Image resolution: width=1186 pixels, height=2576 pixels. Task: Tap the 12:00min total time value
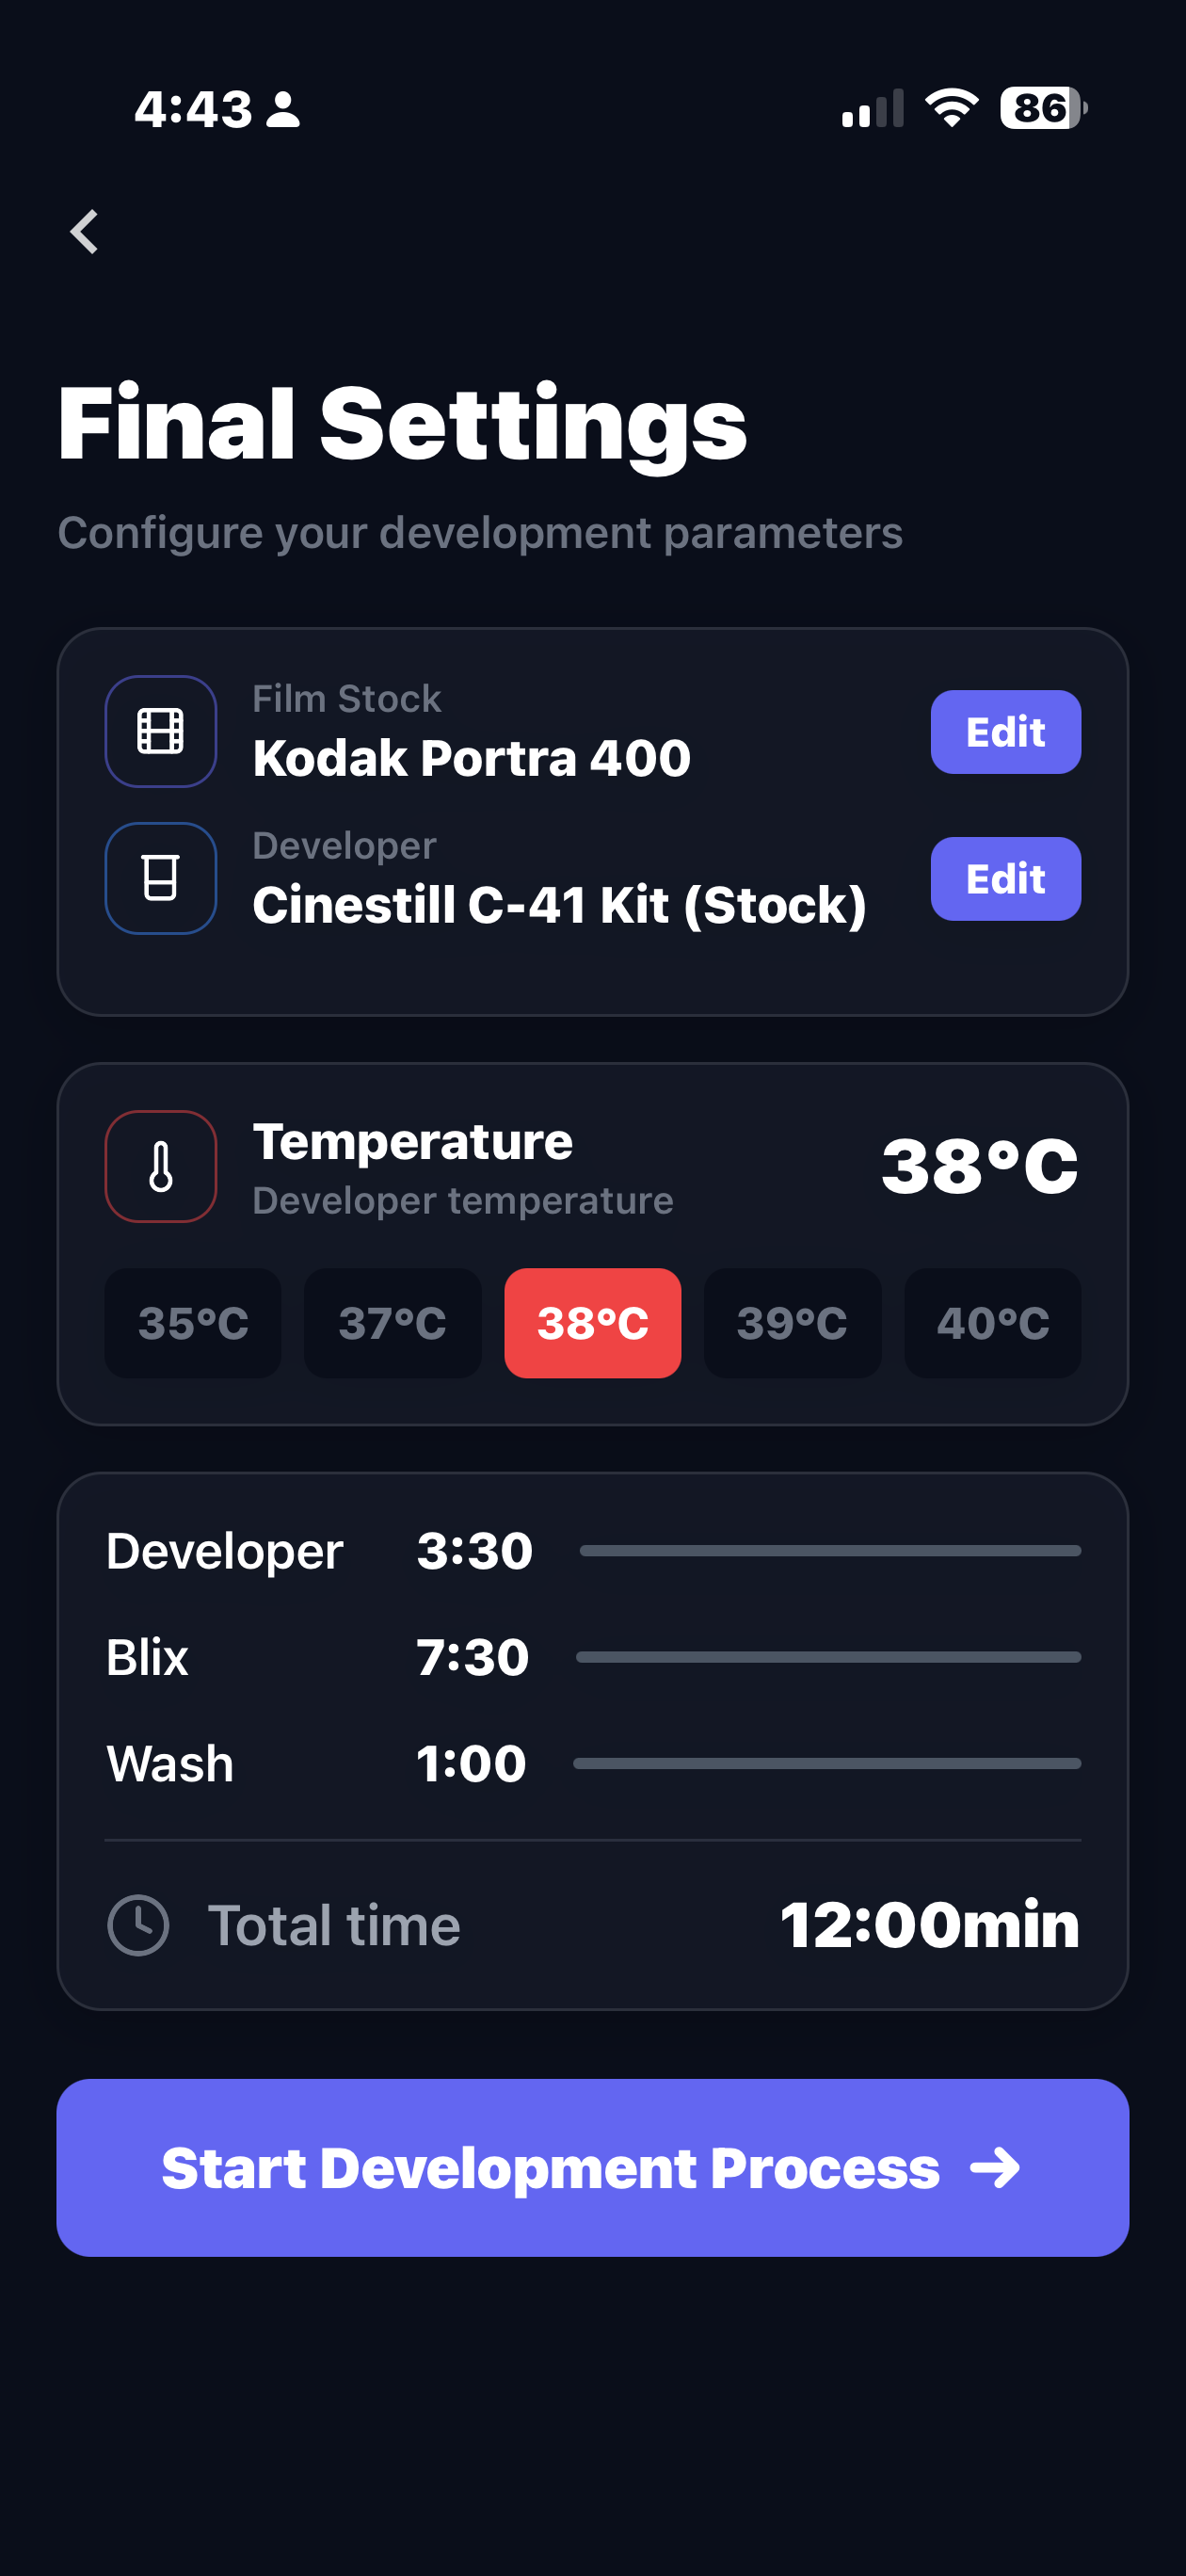[x=929, y=1924]
